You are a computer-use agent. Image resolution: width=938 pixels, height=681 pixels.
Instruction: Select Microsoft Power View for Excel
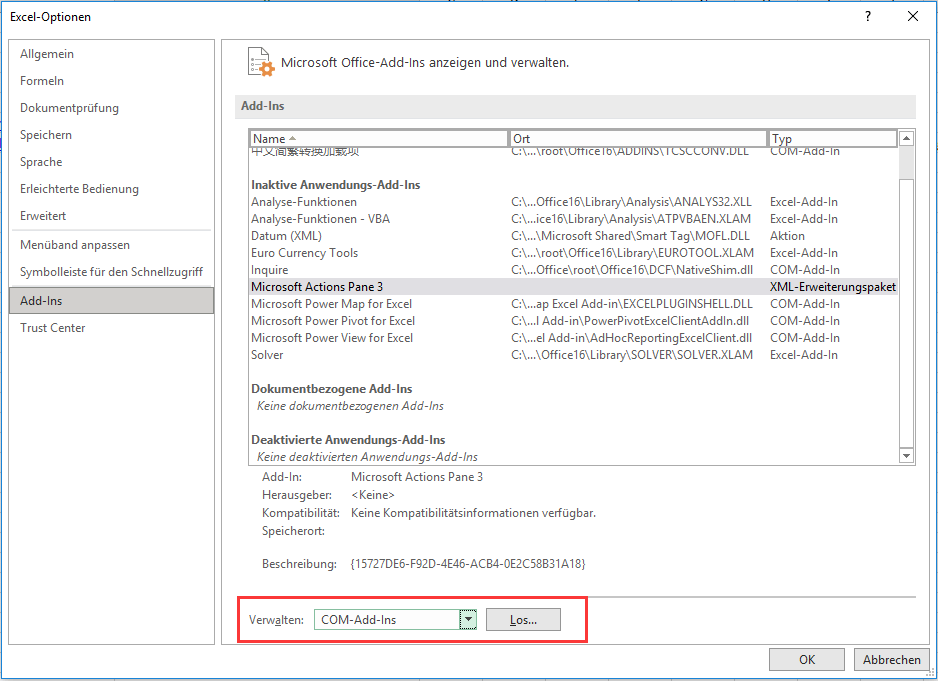click(x=573, y=338)
